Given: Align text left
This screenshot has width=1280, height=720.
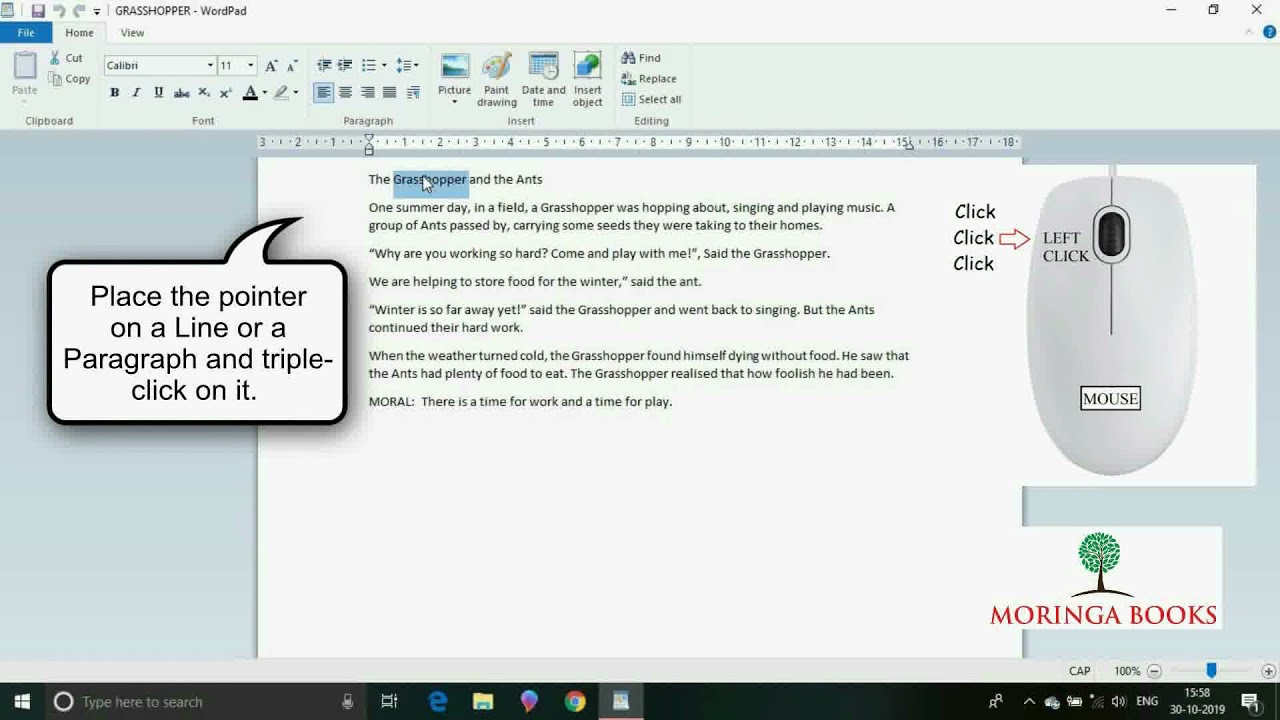Looking at the screenshot, I should click(323, 93).
